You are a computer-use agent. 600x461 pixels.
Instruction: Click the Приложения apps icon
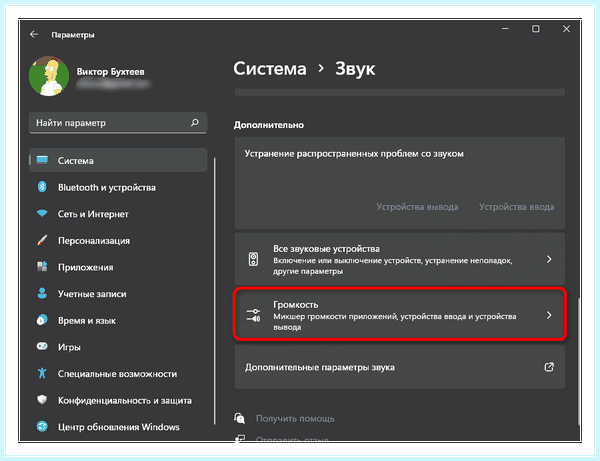(x=42, y=266)
